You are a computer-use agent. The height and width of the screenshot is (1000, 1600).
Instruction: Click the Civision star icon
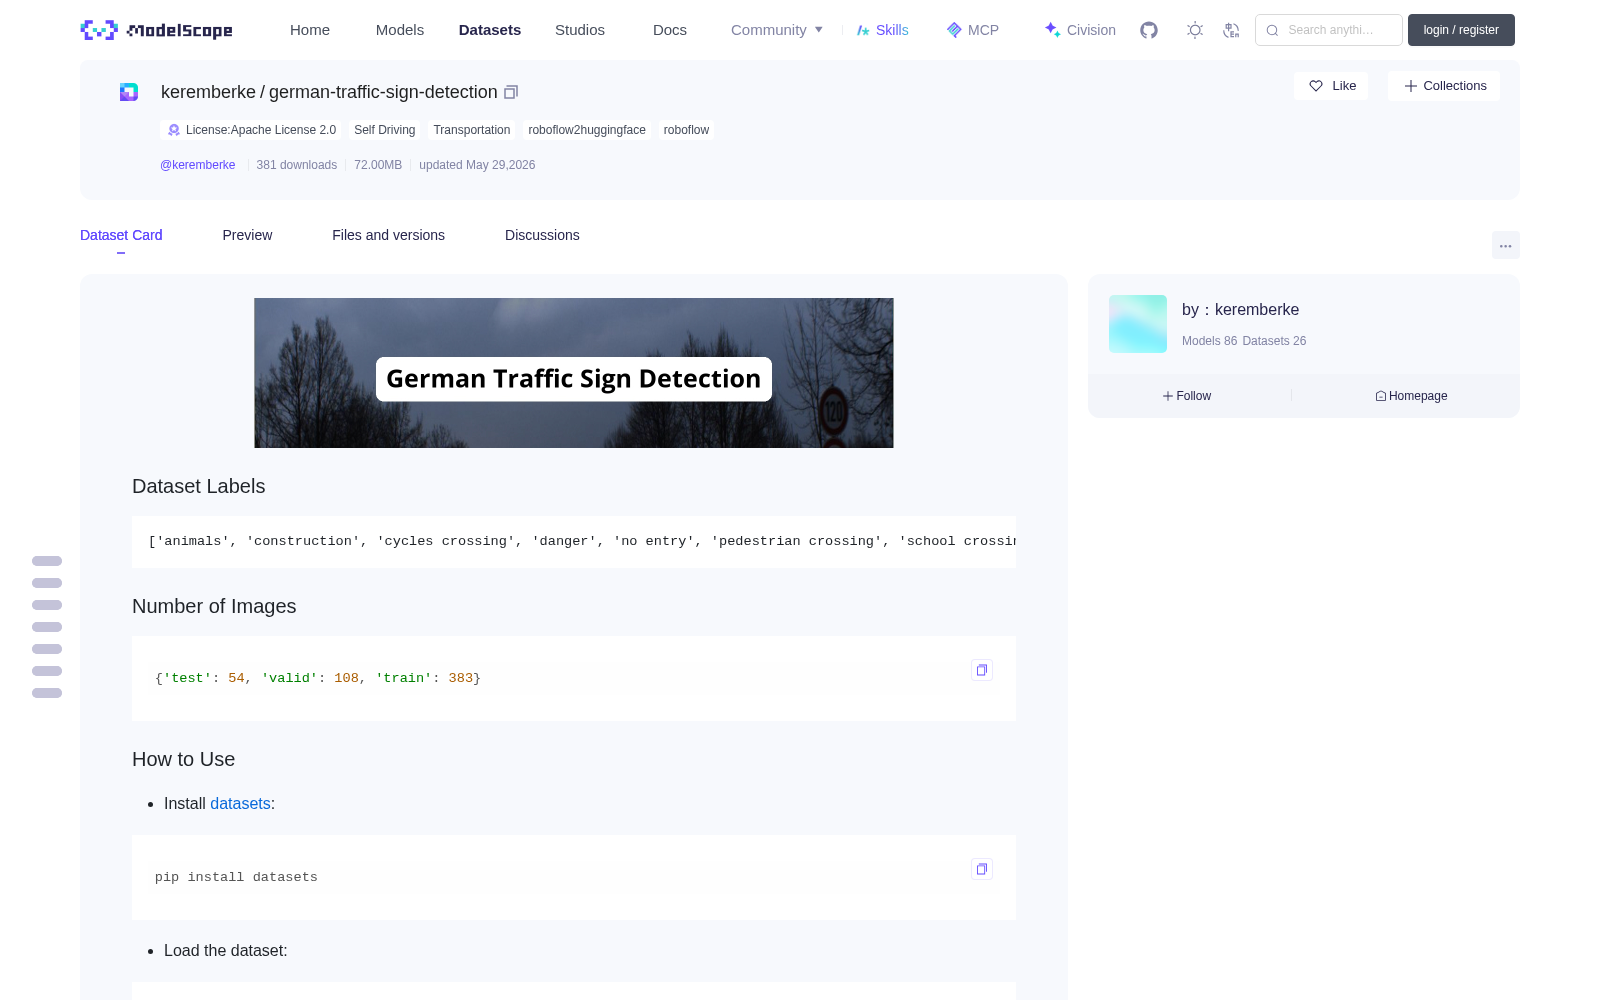click(x=1052, y=30)
